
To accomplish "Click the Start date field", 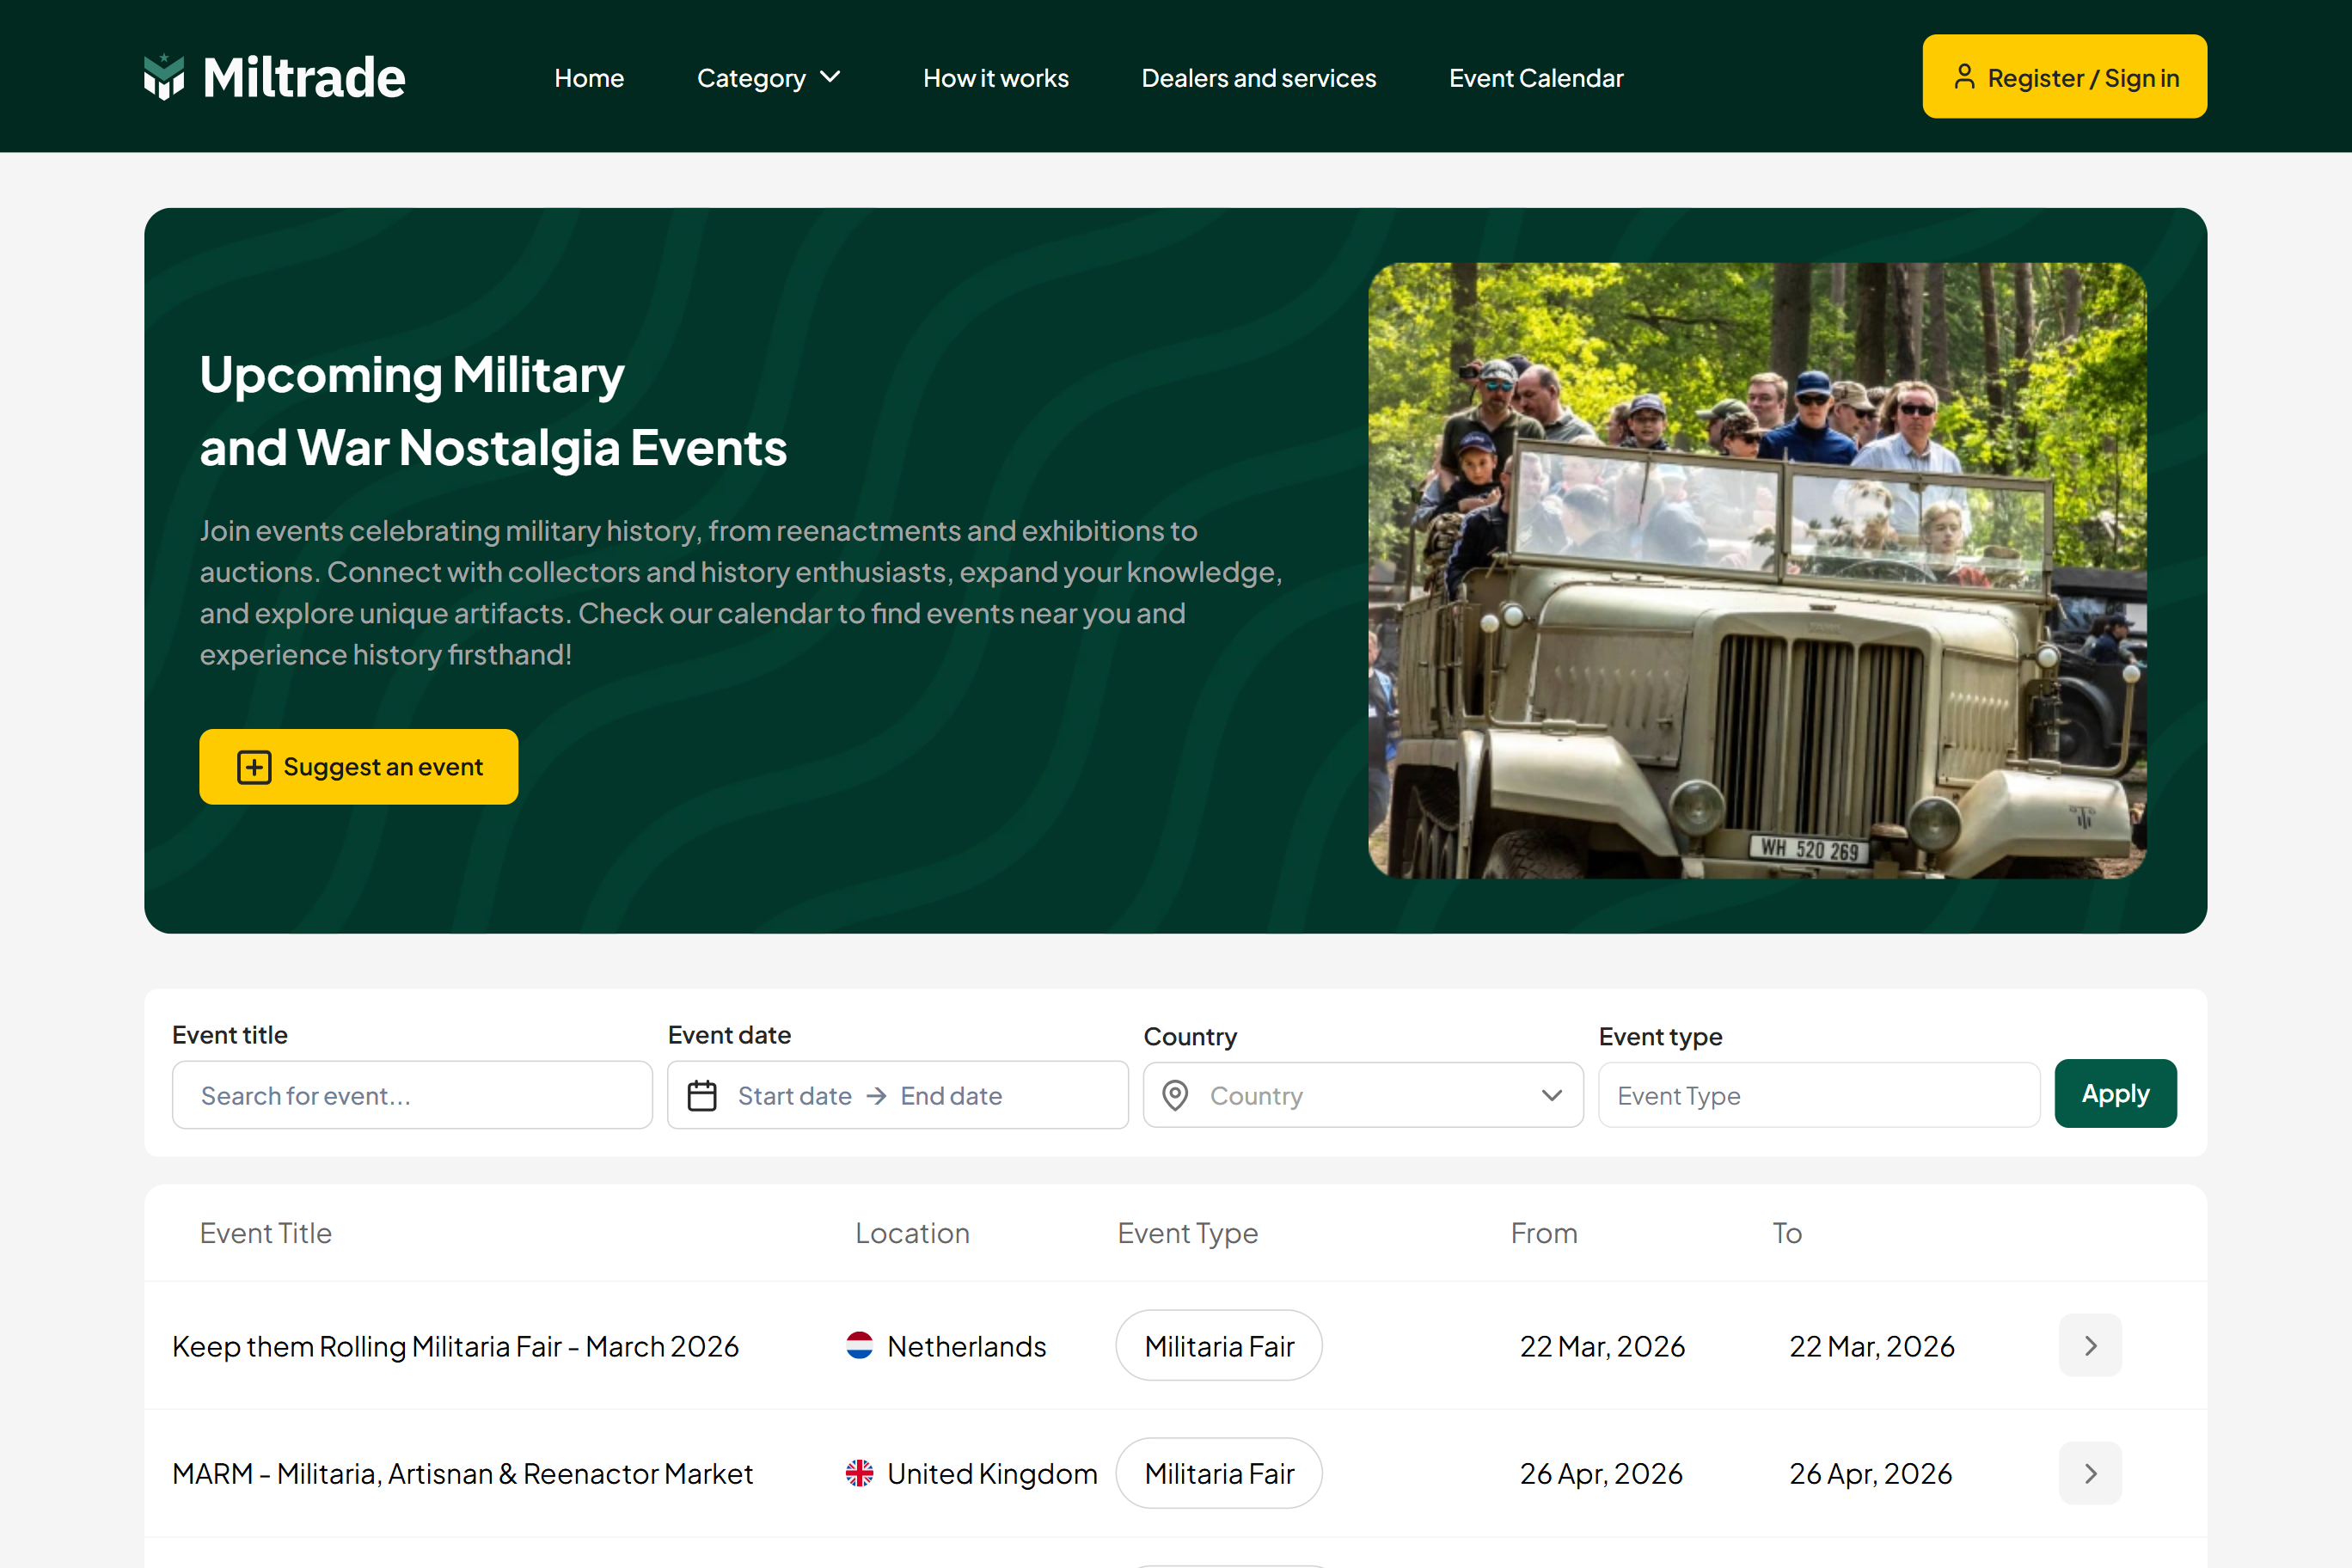I will click(x=794, y=1096).
